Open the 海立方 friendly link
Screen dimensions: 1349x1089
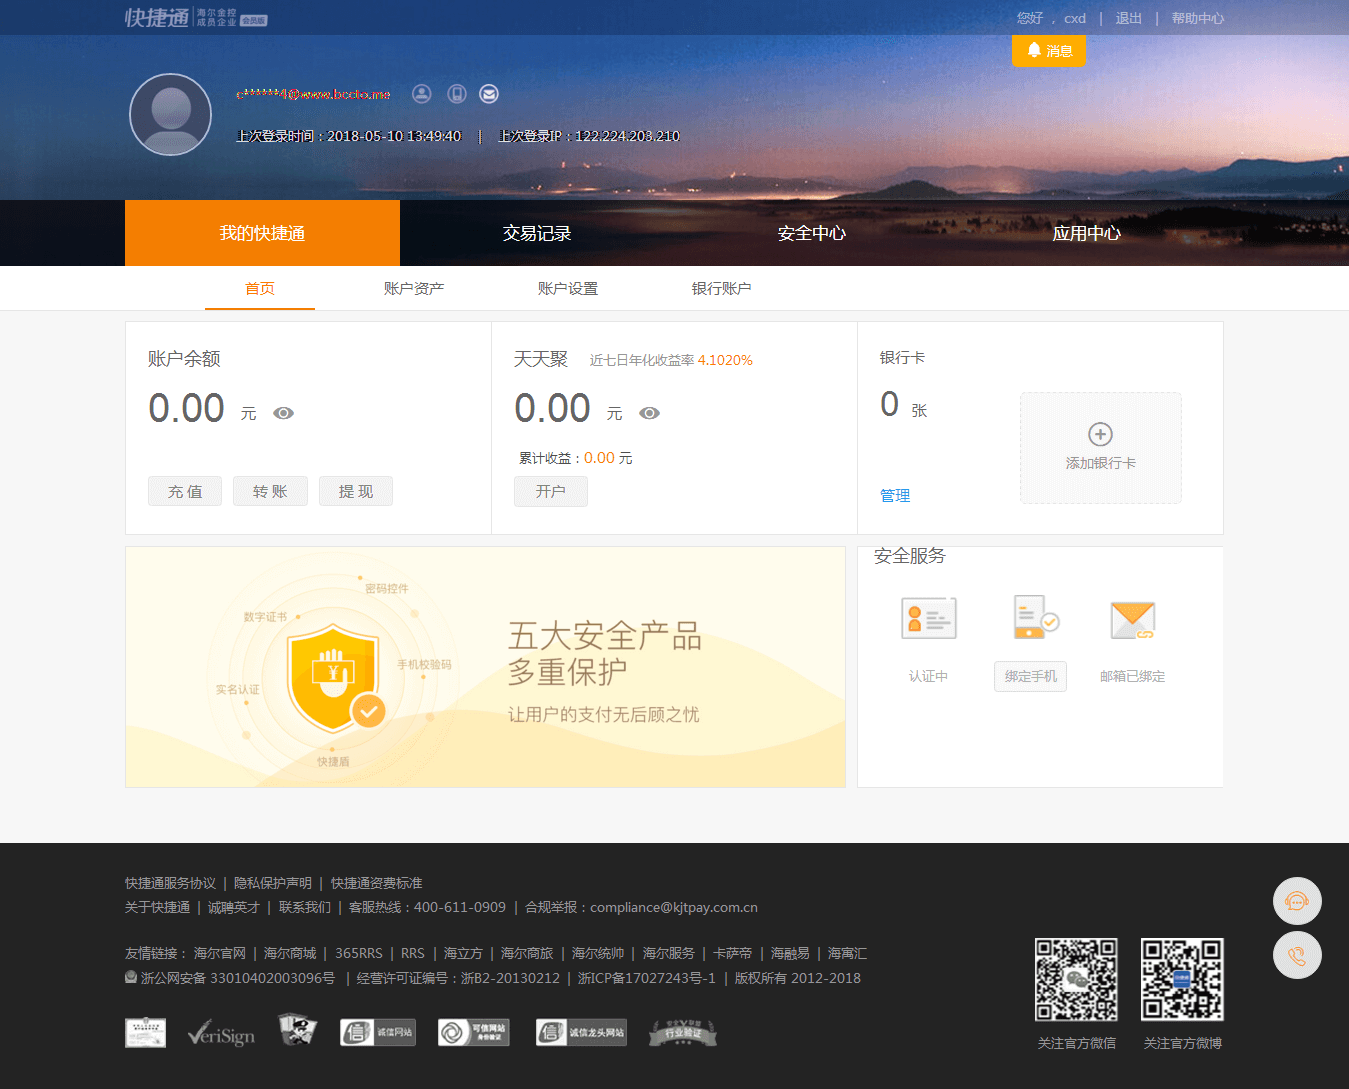(x=463, y=953)
